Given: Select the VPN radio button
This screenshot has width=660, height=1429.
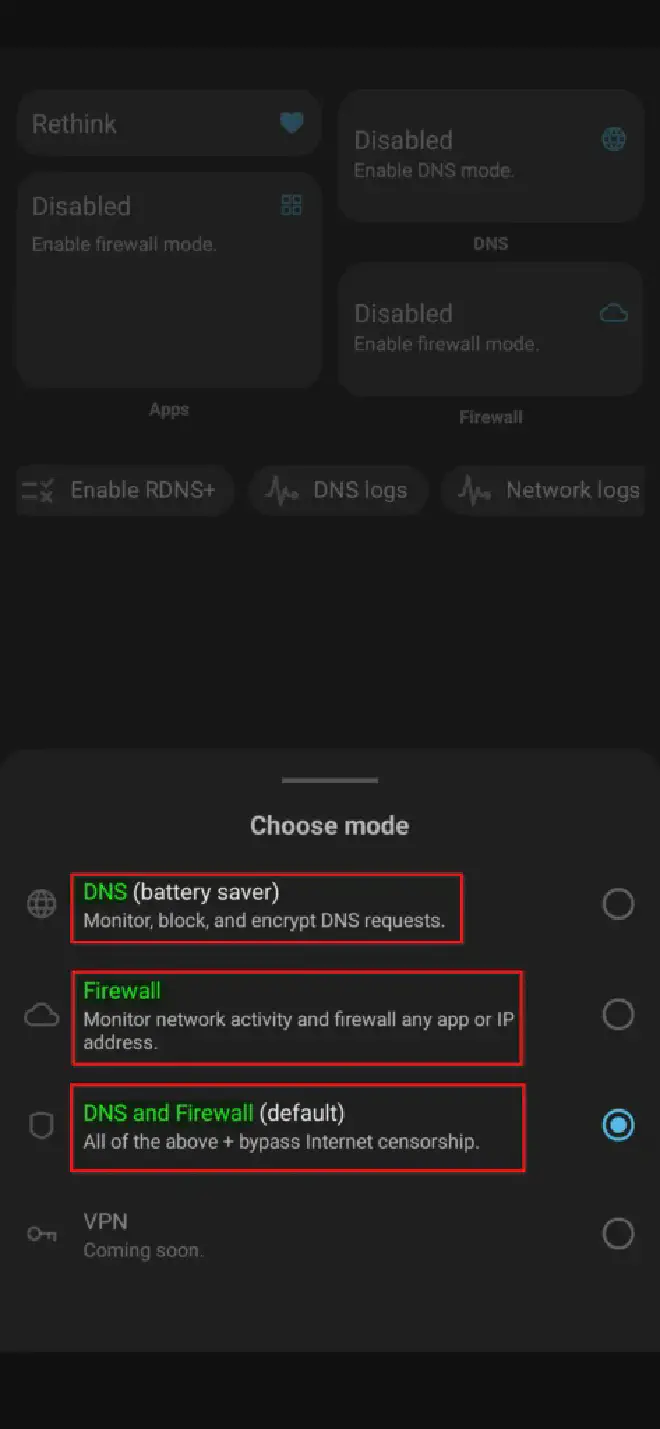Looking at the screenshot, I should (x=618, y=1234).
